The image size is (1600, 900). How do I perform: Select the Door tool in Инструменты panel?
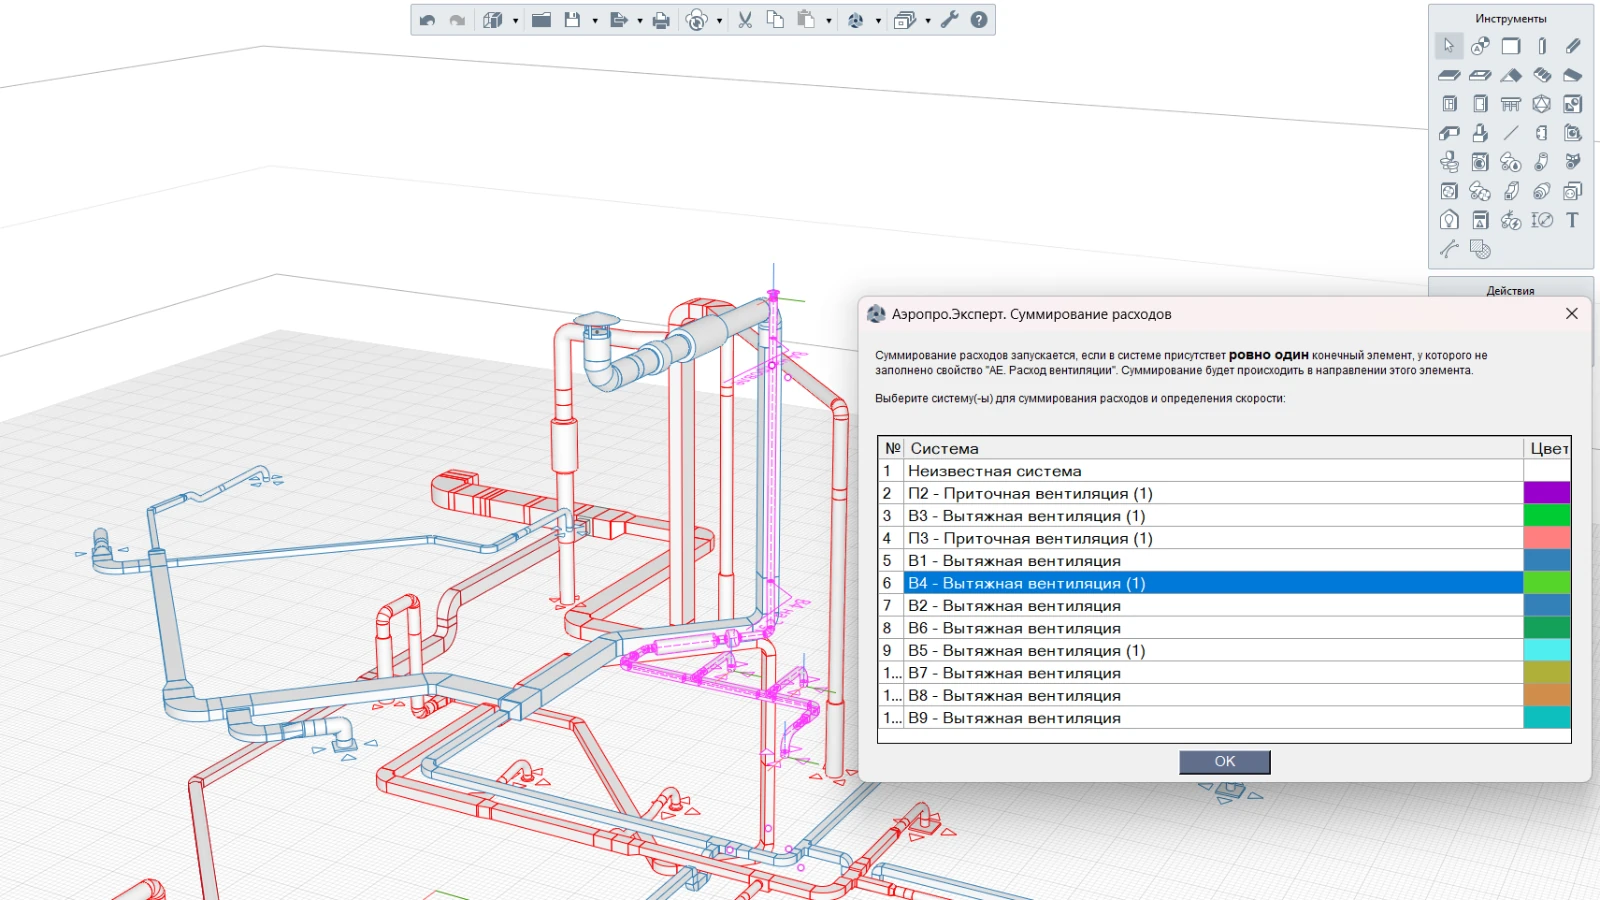click(1480, 103)
